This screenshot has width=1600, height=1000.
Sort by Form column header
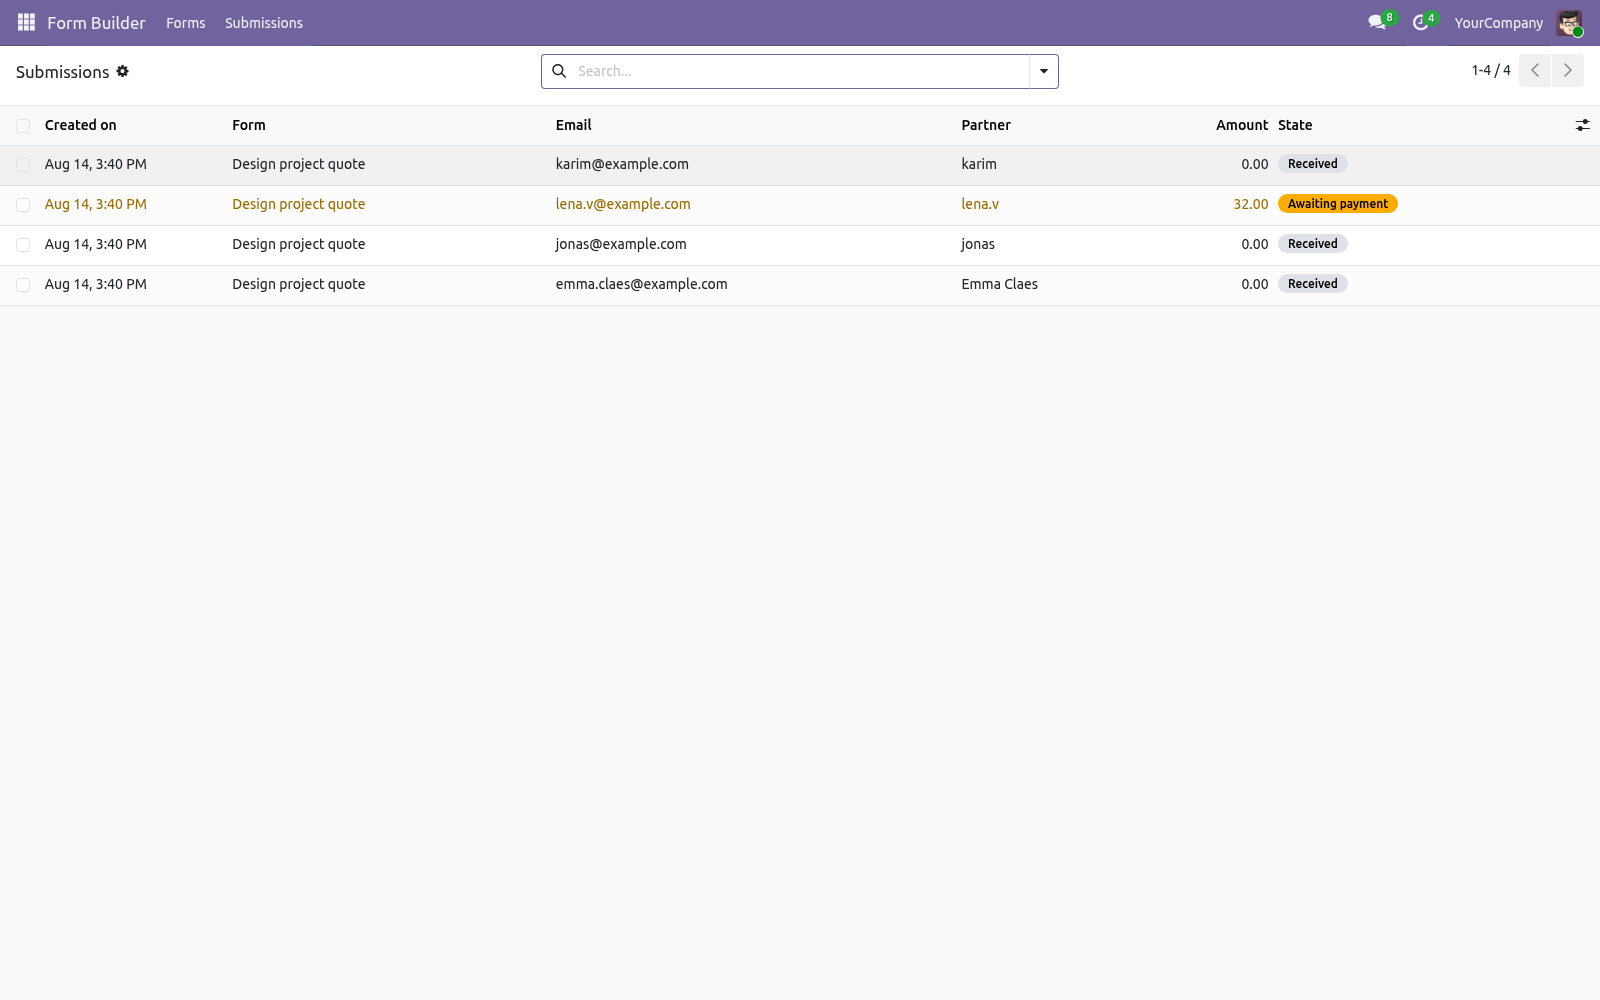pos(249,125)
